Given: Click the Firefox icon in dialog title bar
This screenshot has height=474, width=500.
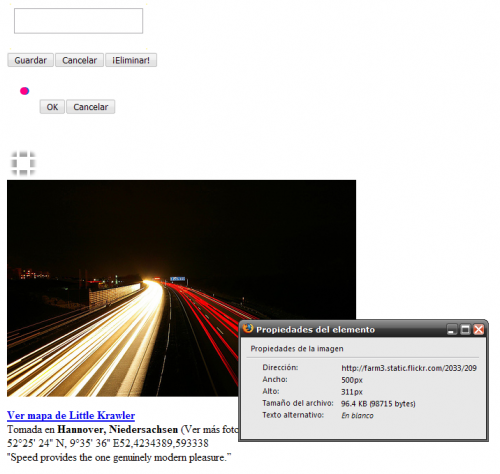Looking at the screenshot, I should click(x=248, y=329).
